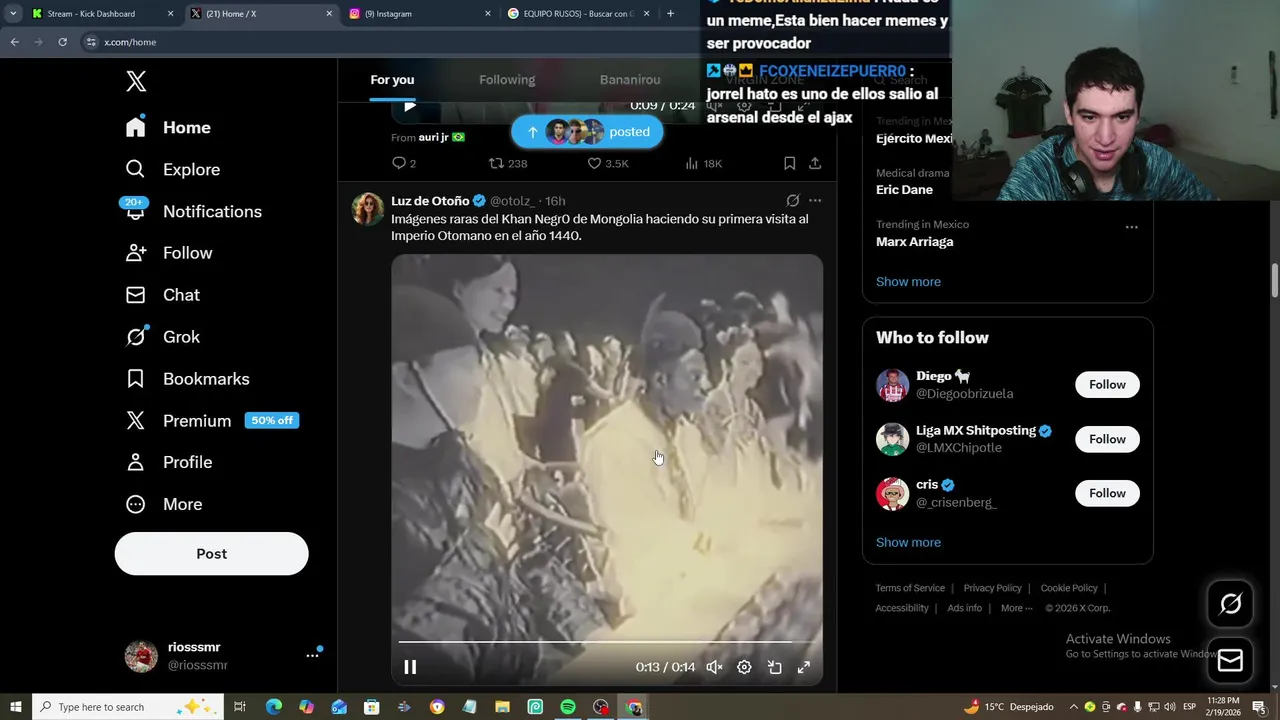The image size is (1280, 720).
Task: Click the new posts 'posted' pill
Action: (x=587, y=132)
